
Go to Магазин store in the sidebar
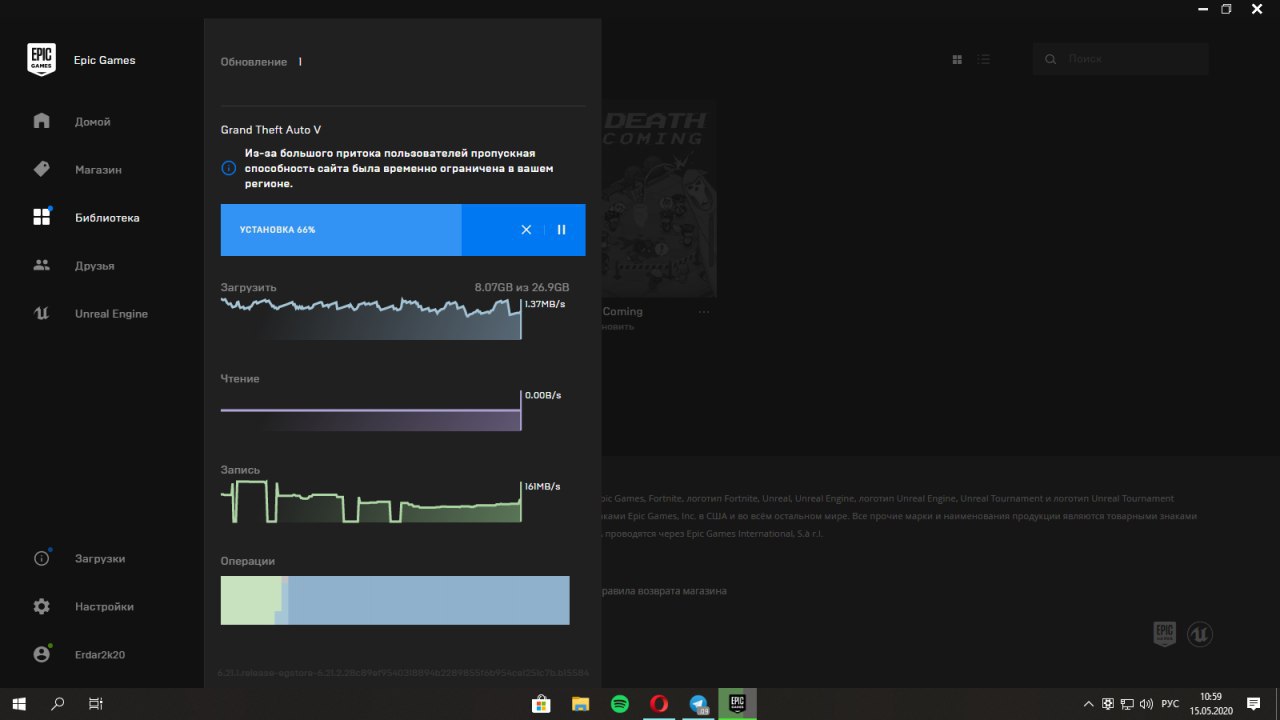click(x=98, y=170)
